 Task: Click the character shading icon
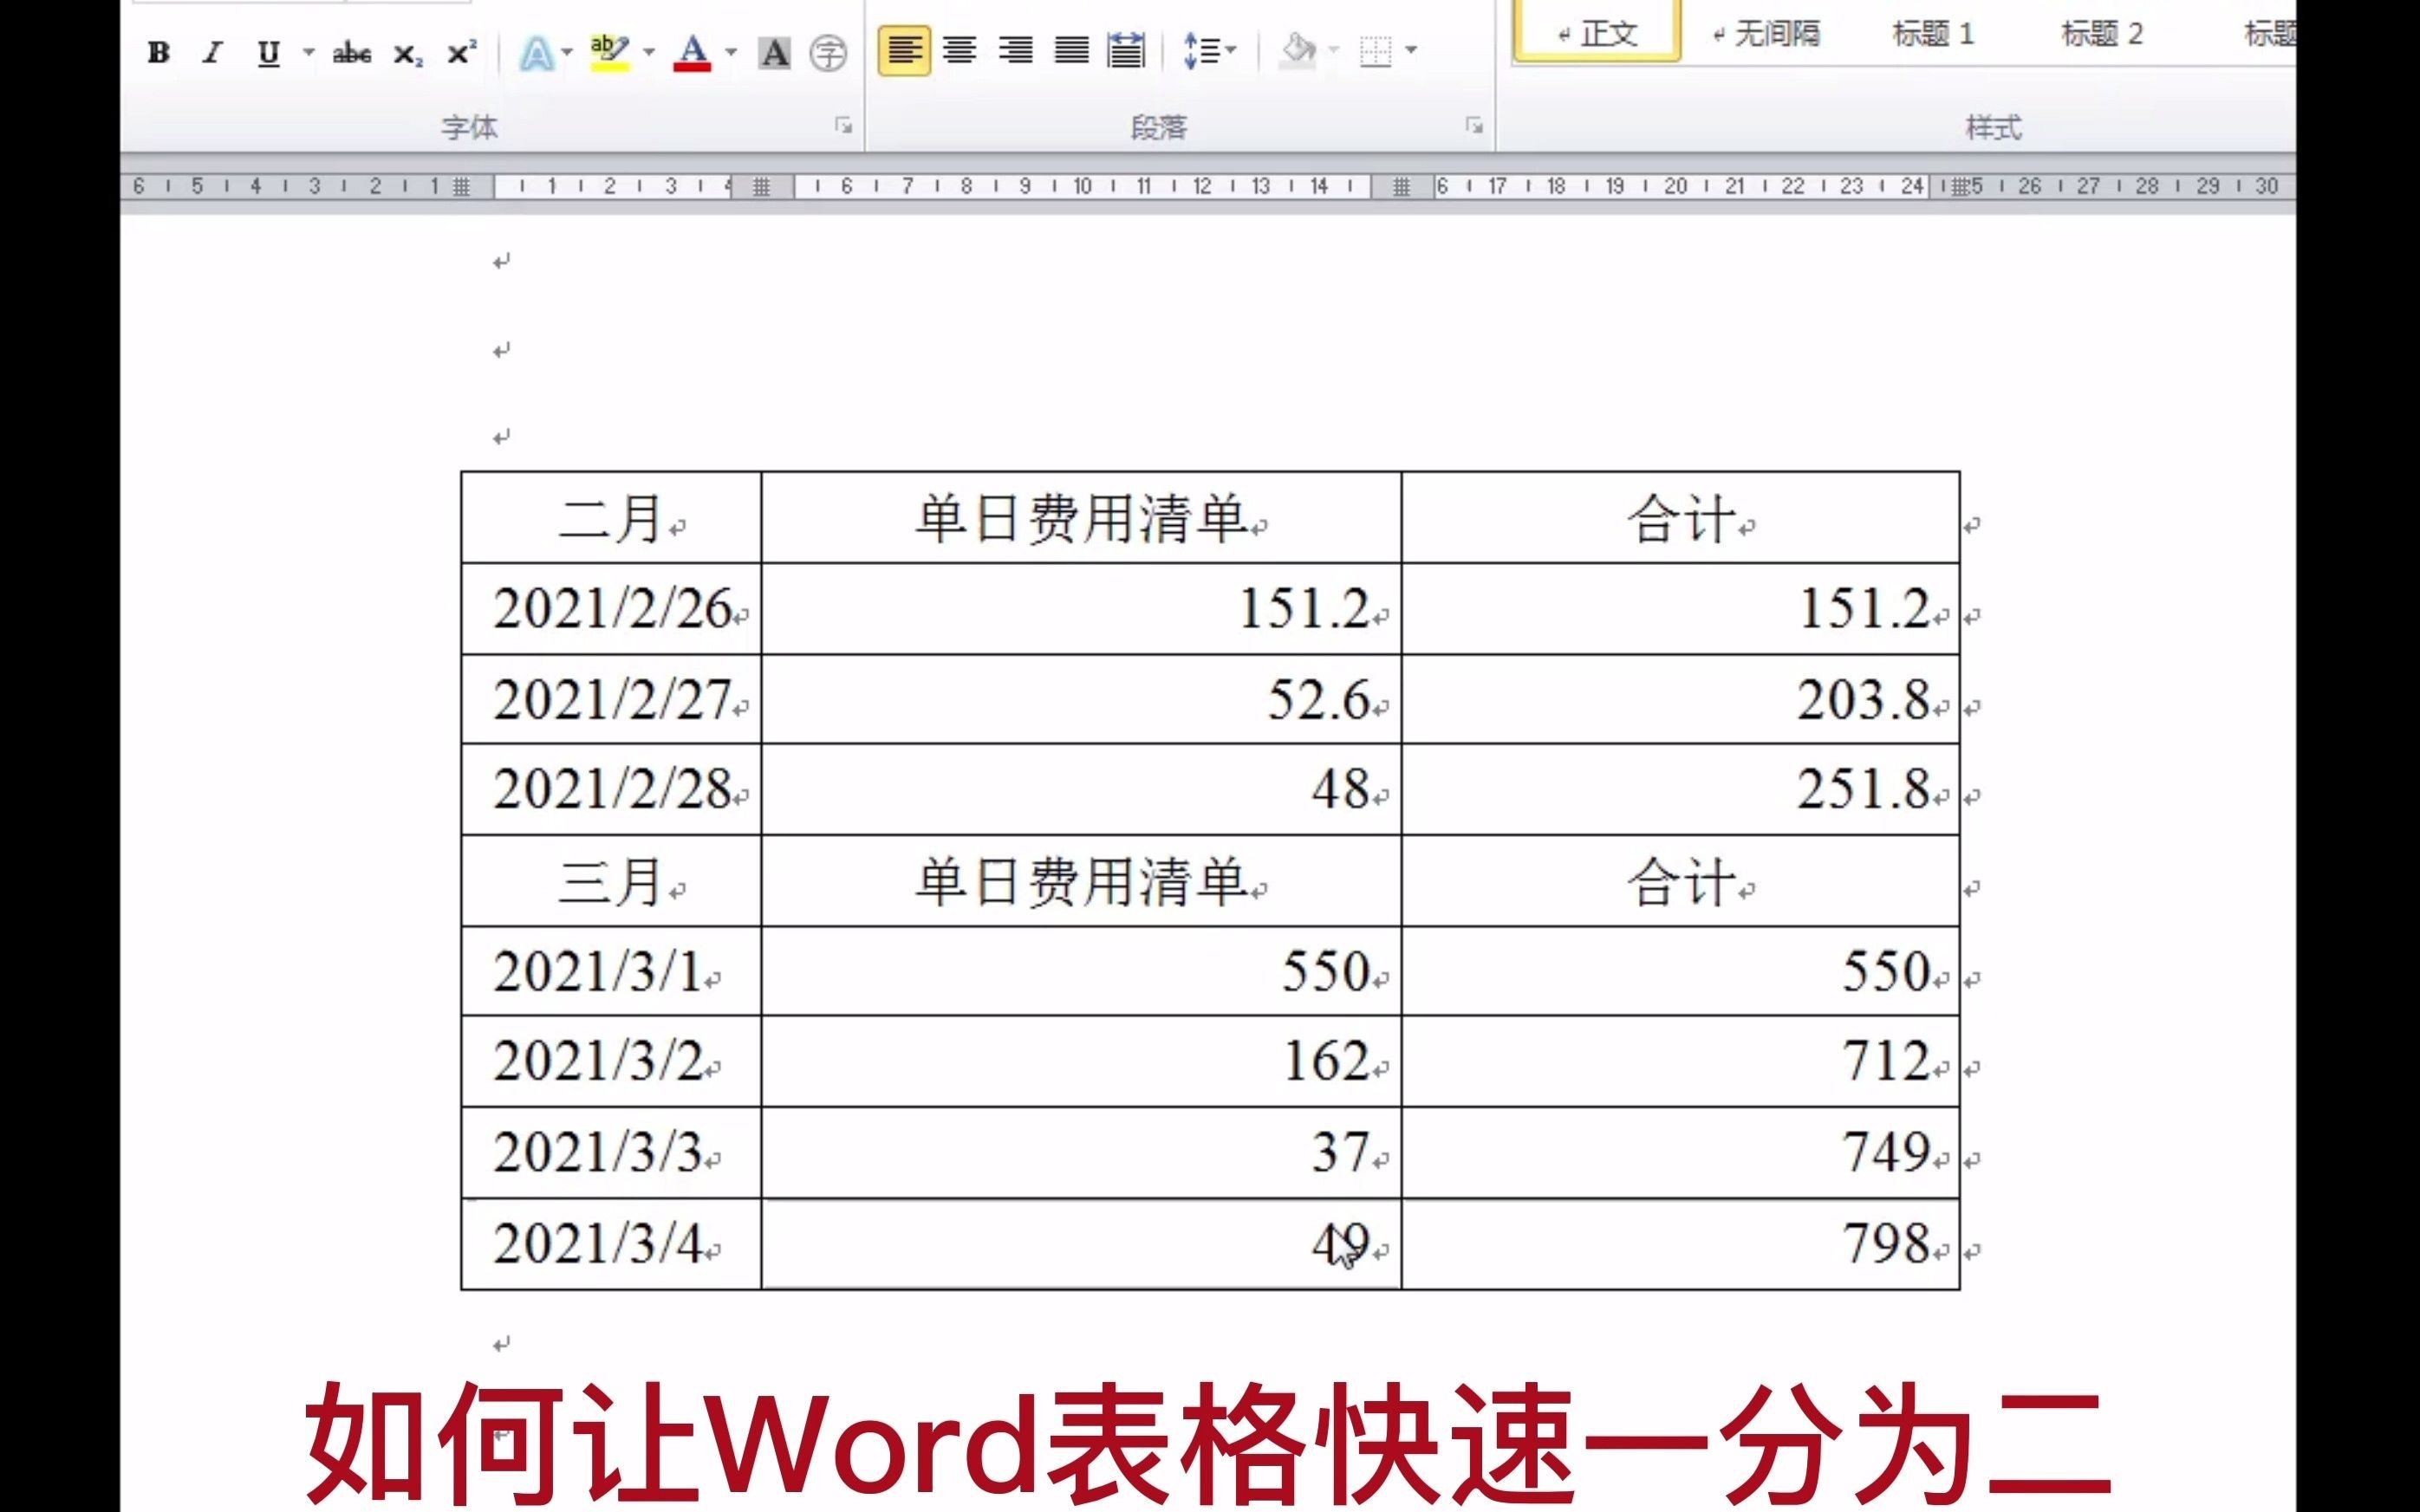[x=774, y=53]
